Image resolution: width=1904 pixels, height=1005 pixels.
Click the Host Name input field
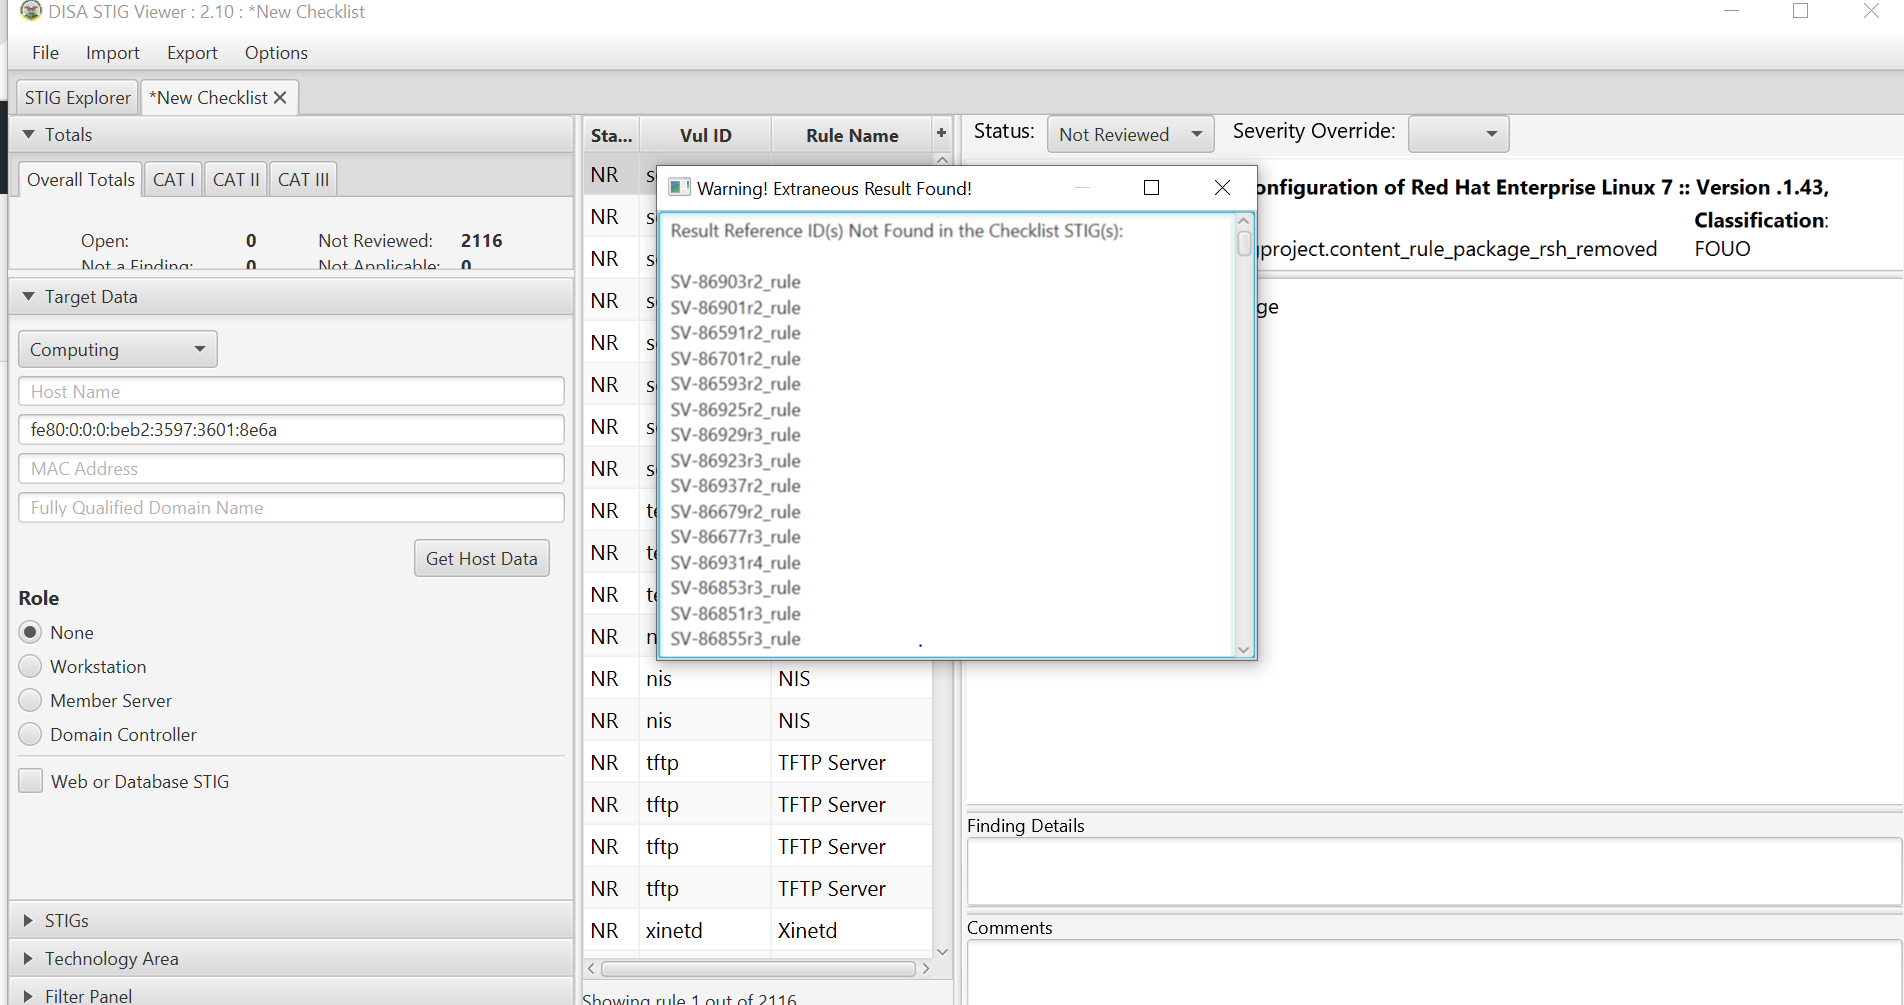[x=290, y=391]
